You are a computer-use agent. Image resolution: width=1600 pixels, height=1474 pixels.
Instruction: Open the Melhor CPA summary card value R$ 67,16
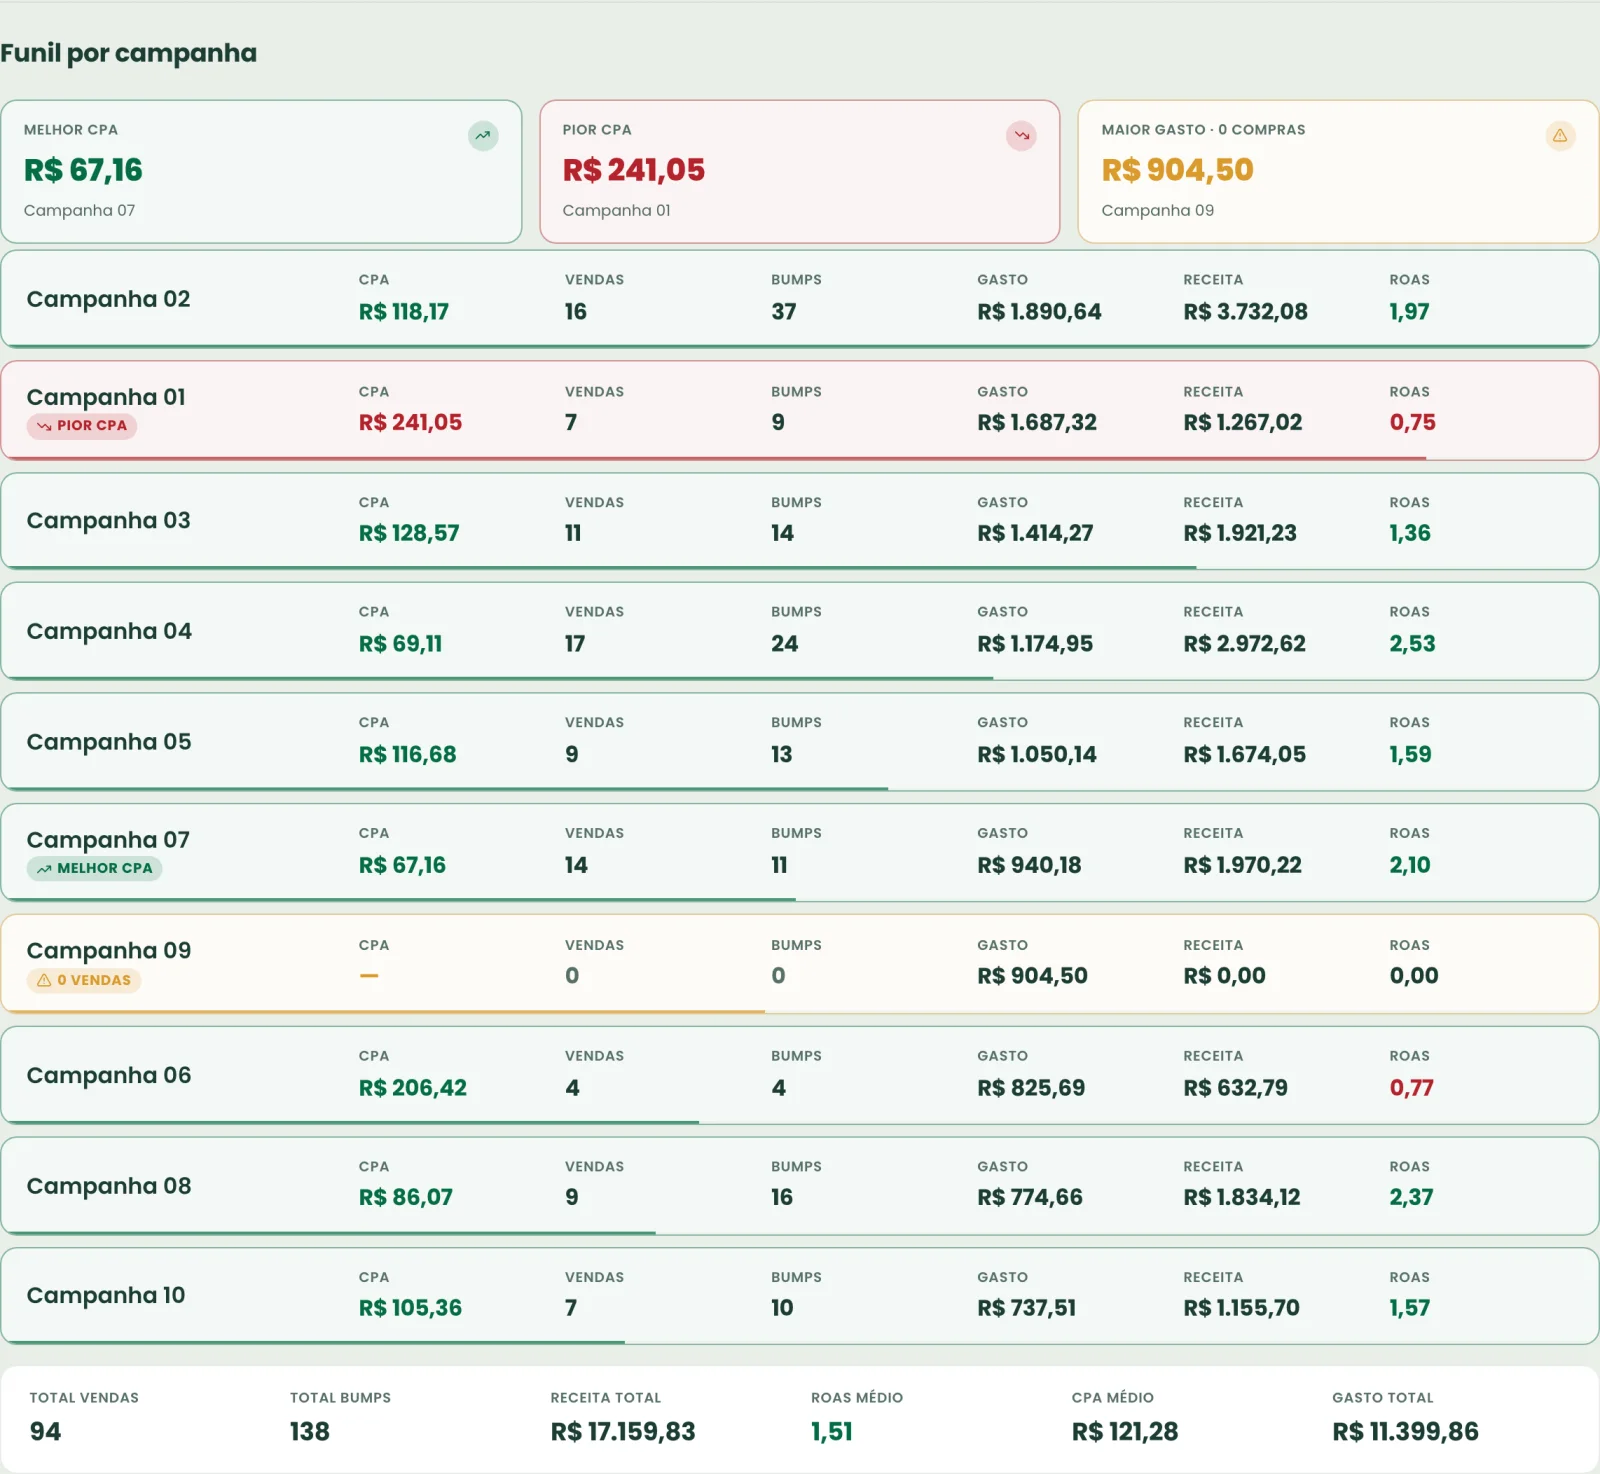[83, 170]
